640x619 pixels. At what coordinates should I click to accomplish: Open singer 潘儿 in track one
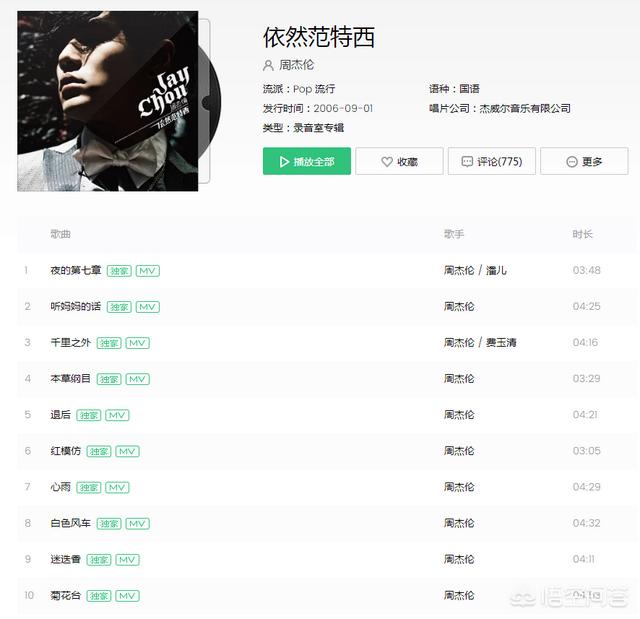pos(496,270)
